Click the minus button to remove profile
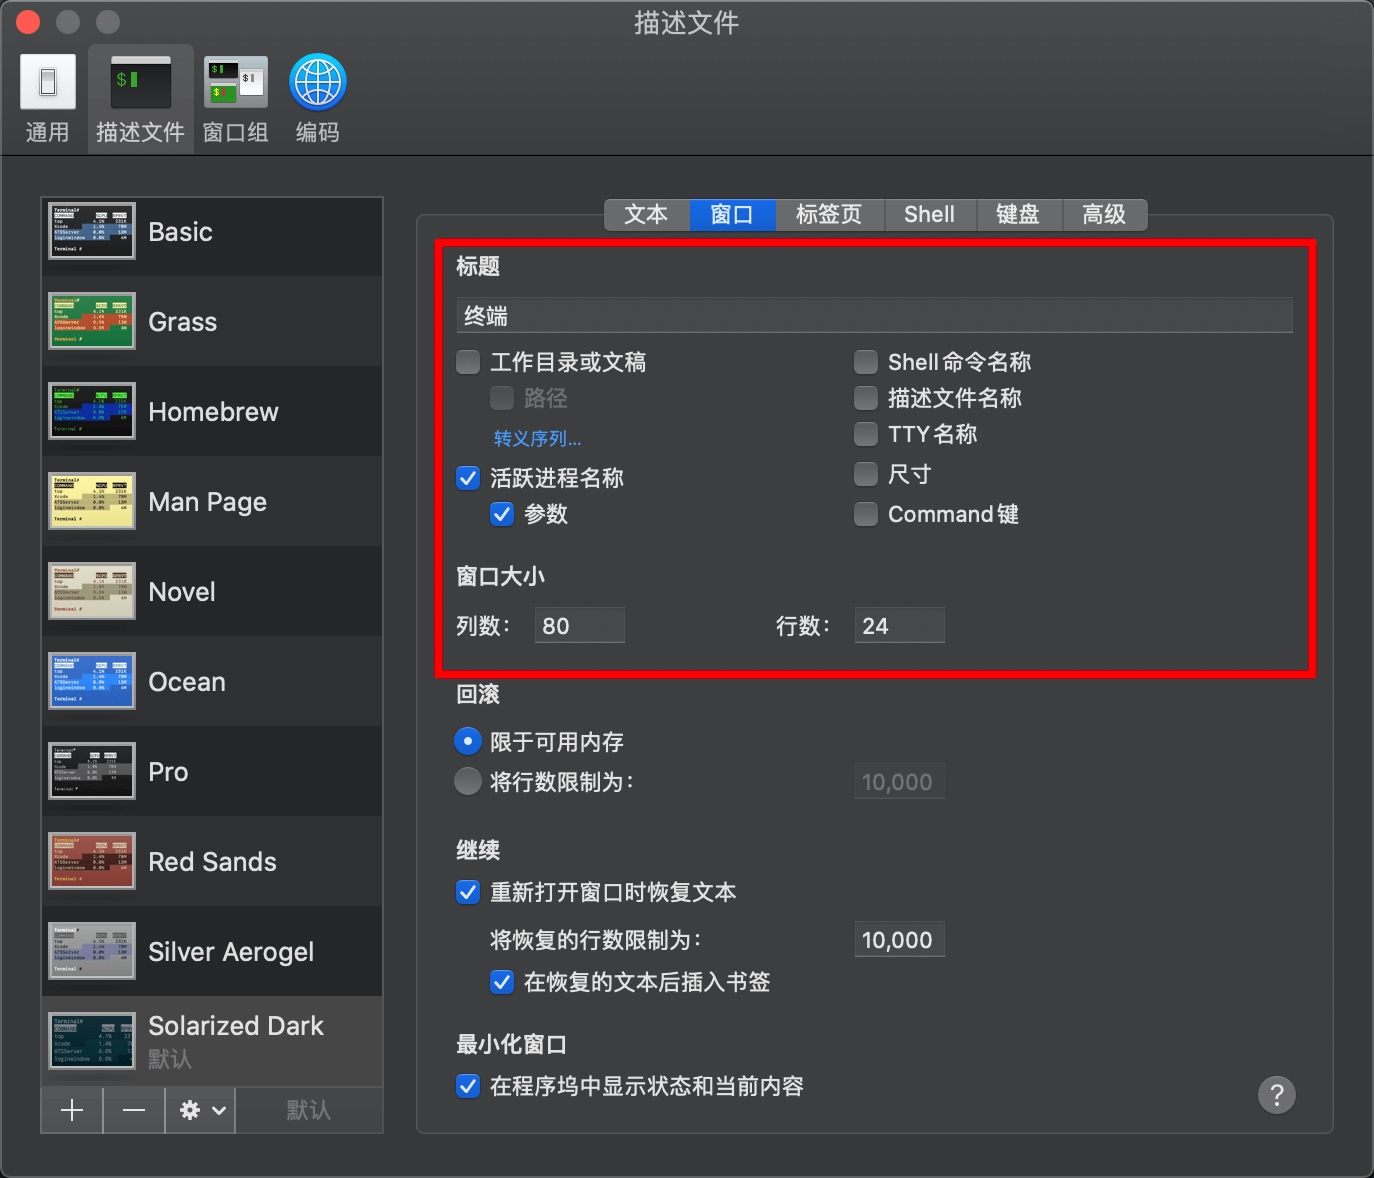The width and height of the screenshot is (1374, 1178). click(x=134, y=1110)
